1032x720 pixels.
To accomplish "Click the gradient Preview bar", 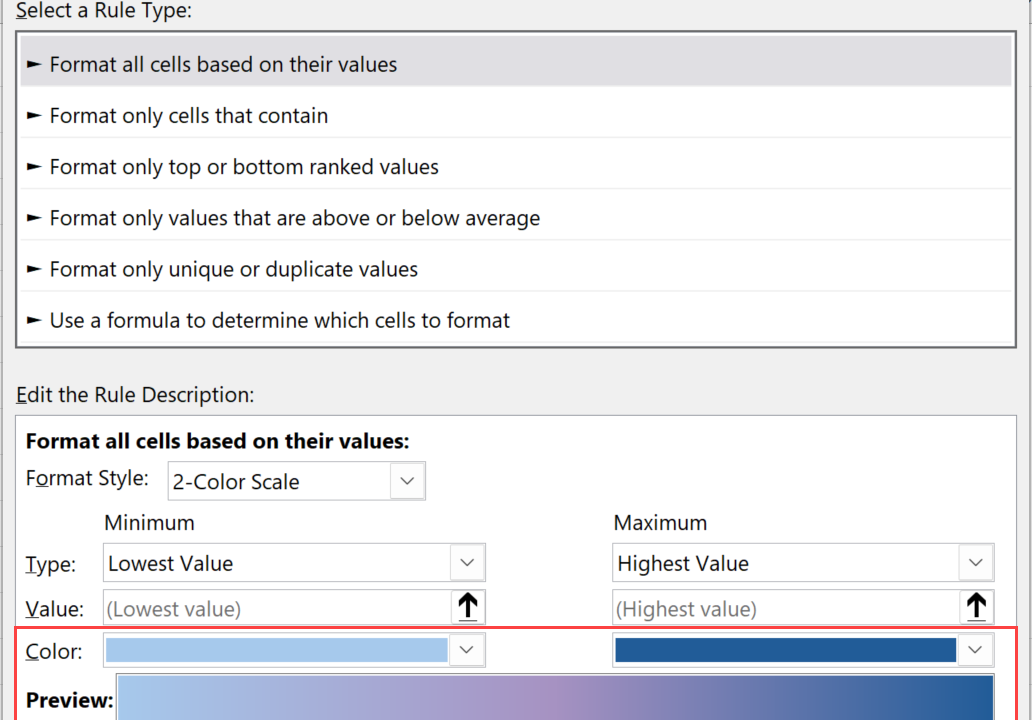I will [x=555, y=698].
